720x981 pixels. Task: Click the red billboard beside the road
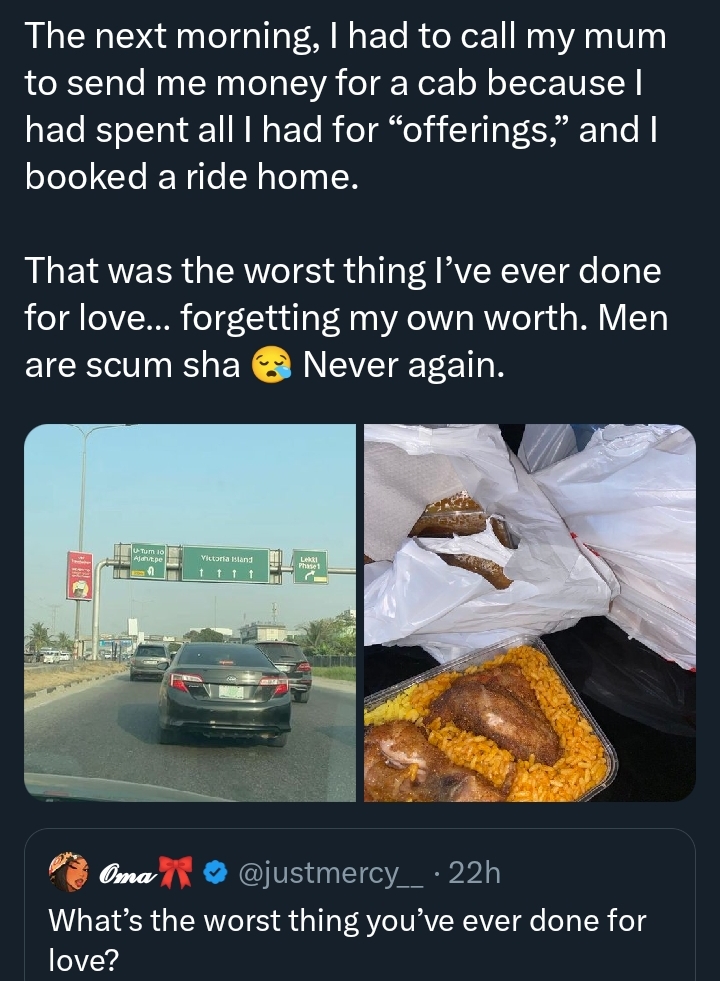pyautogui.click(x=80, y=575)
